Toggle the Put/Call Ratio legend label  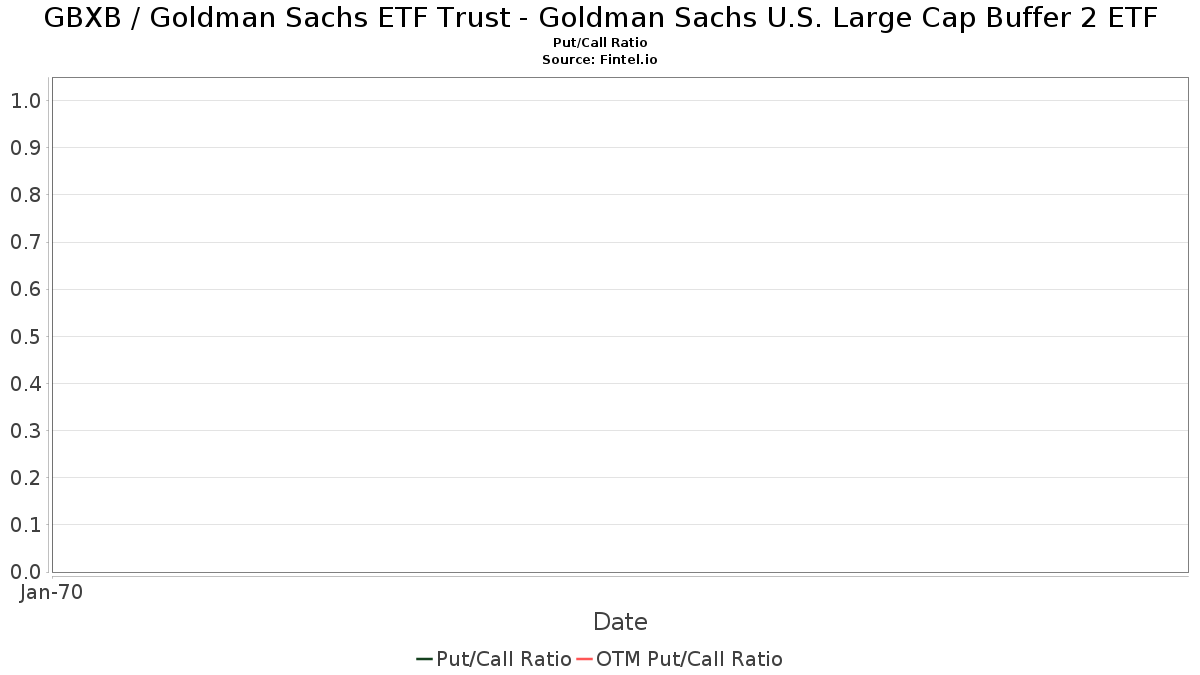click(x=503, y=659)
